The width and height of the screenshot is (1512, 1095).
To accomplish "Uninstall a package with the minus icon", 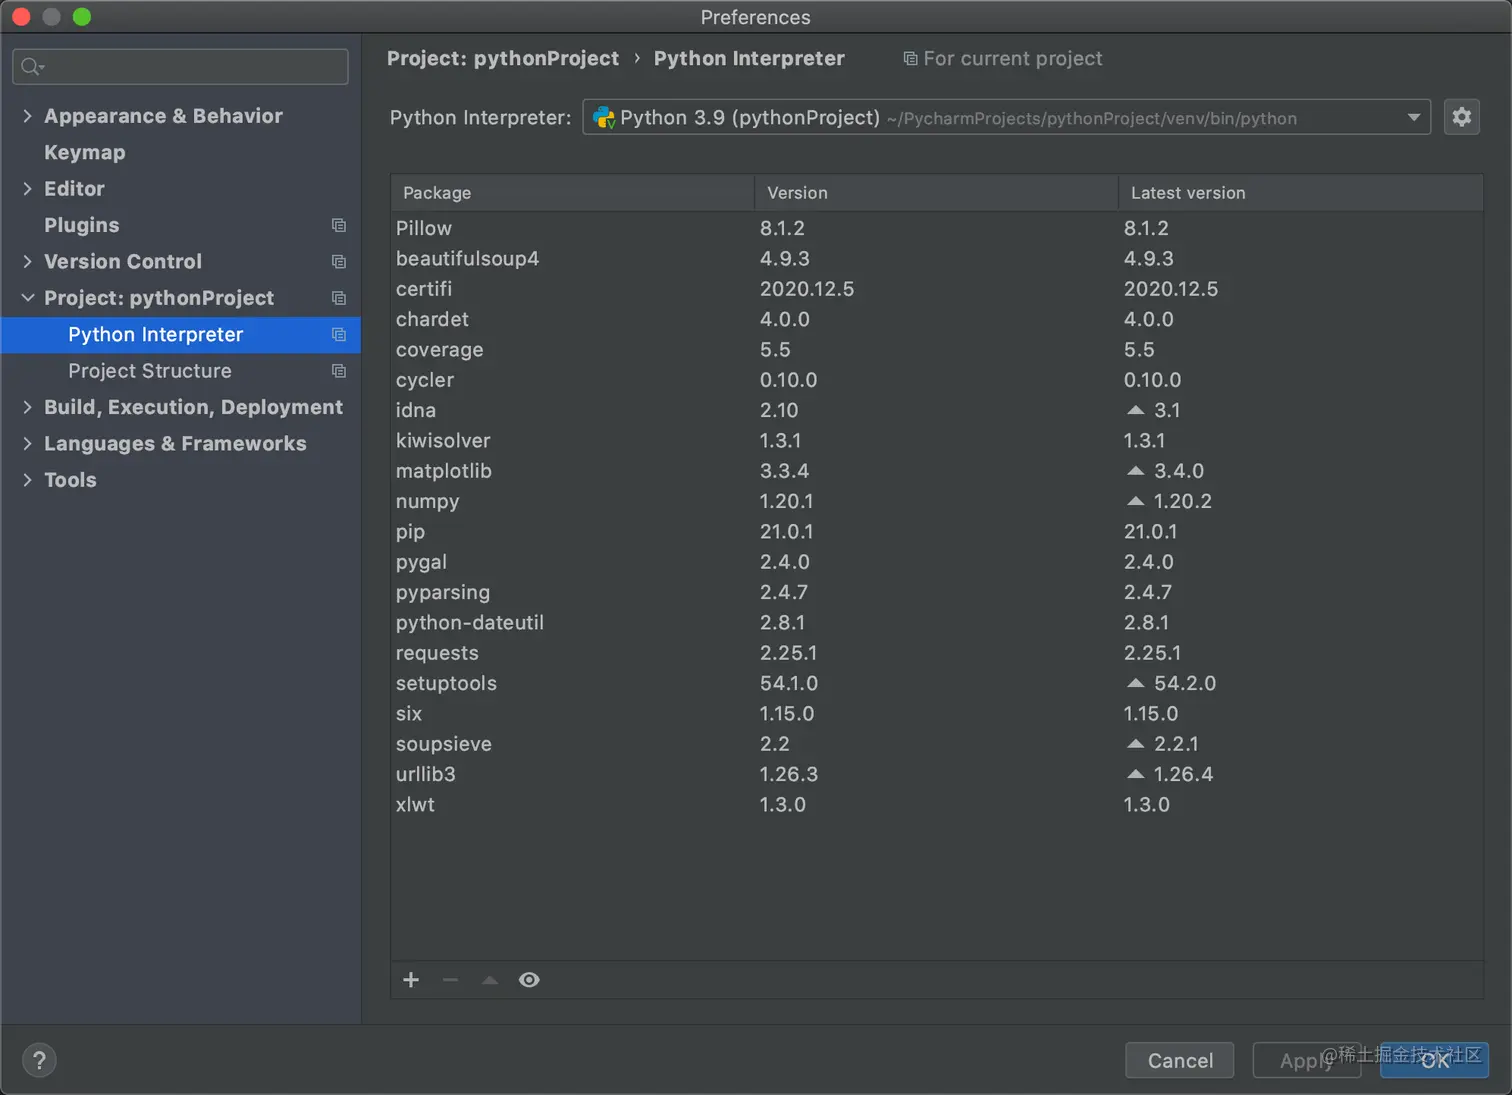I will click(450, 980).
